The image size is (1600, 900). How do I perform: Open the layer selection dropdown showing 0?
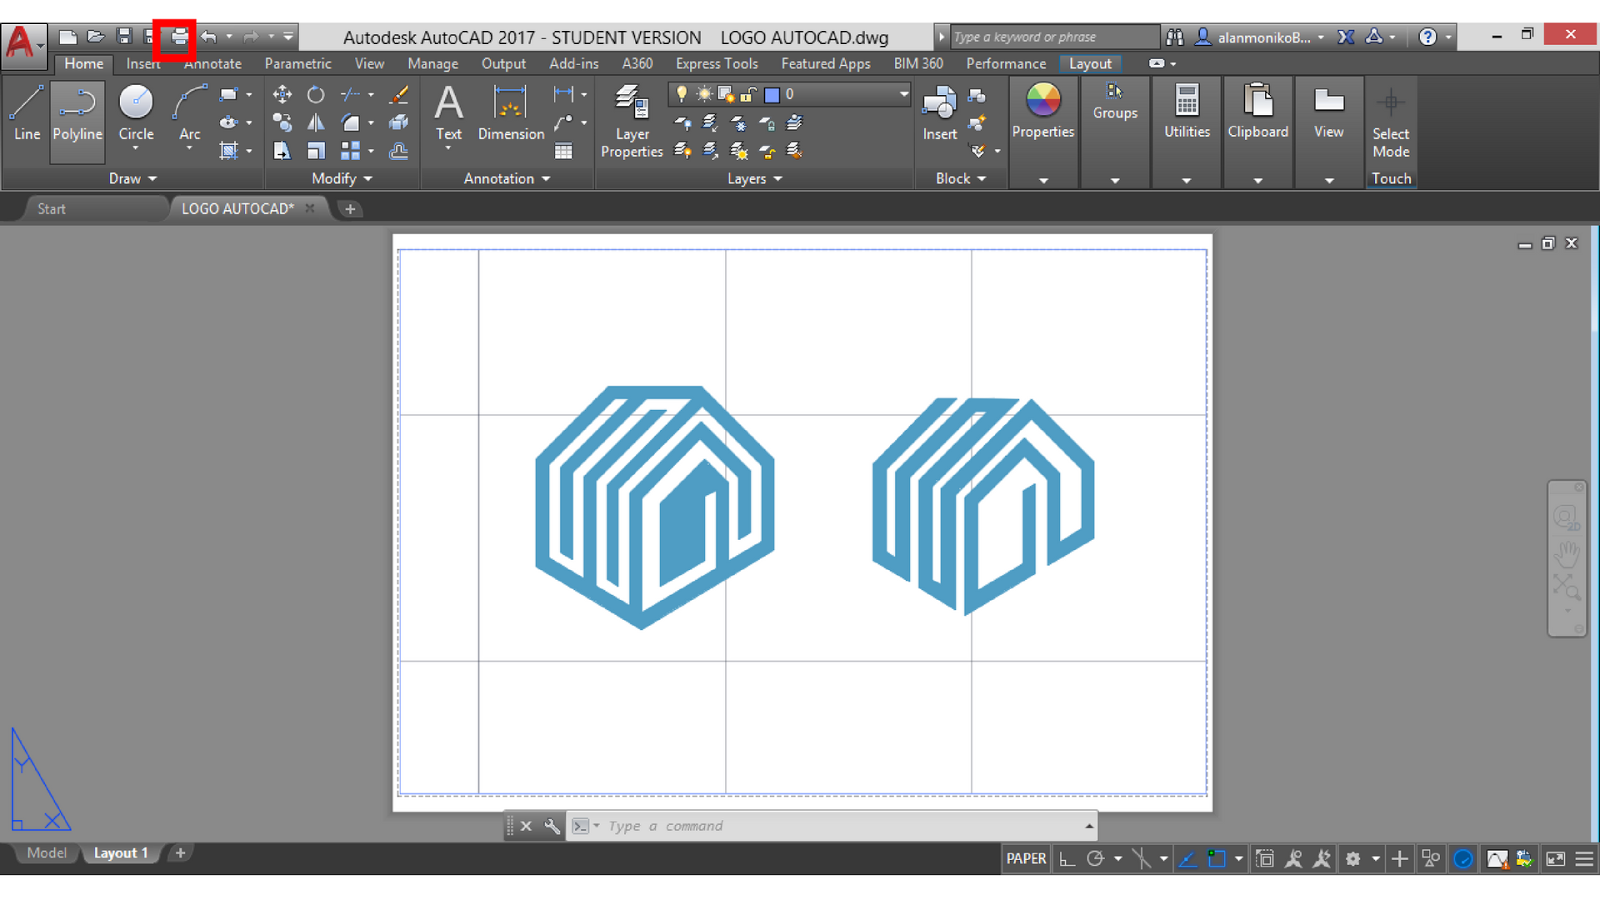[x=903, y=94]
